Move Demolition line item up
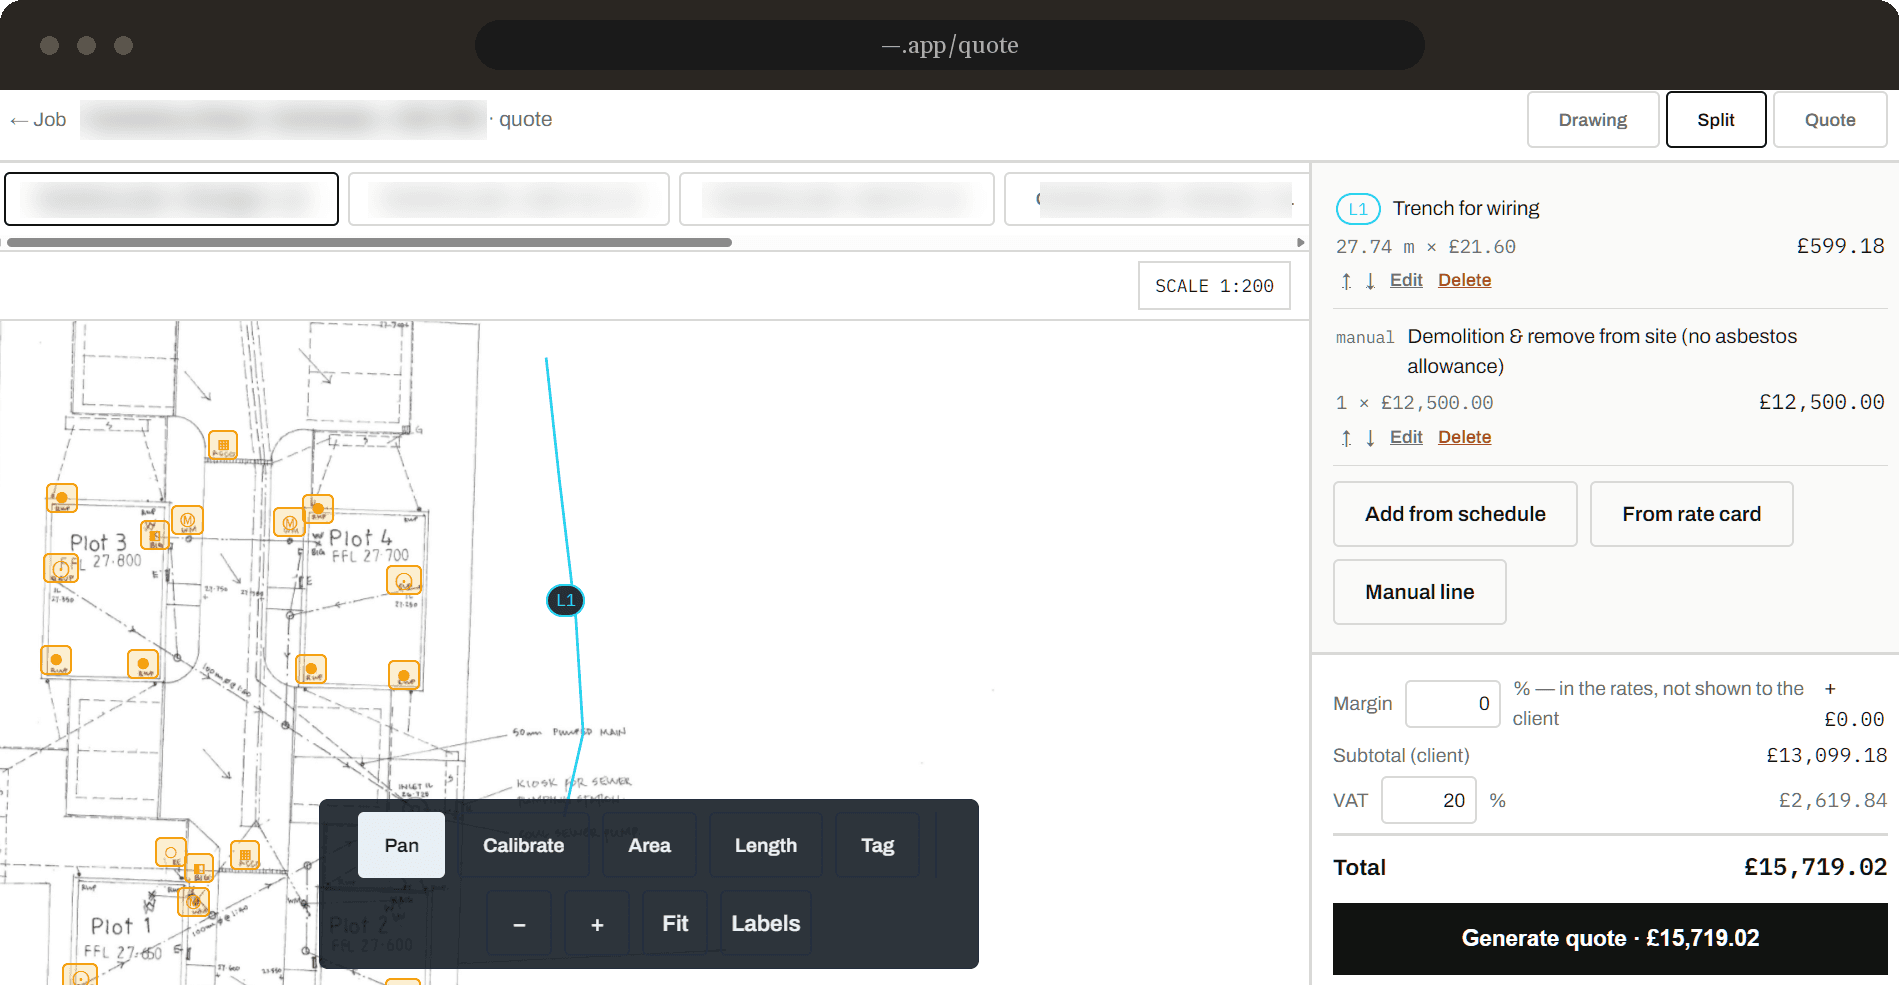The image size is (1899, 985). (1346, 438)
